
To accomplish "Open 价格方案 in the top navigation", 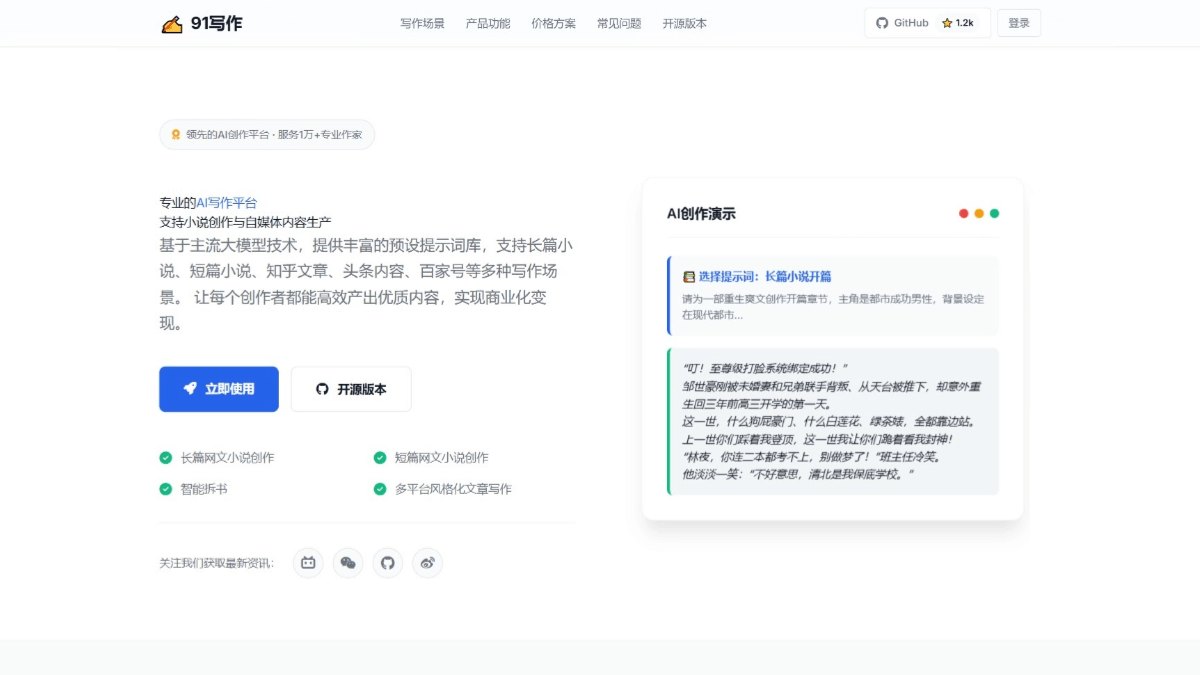I will tap(554, 23).
